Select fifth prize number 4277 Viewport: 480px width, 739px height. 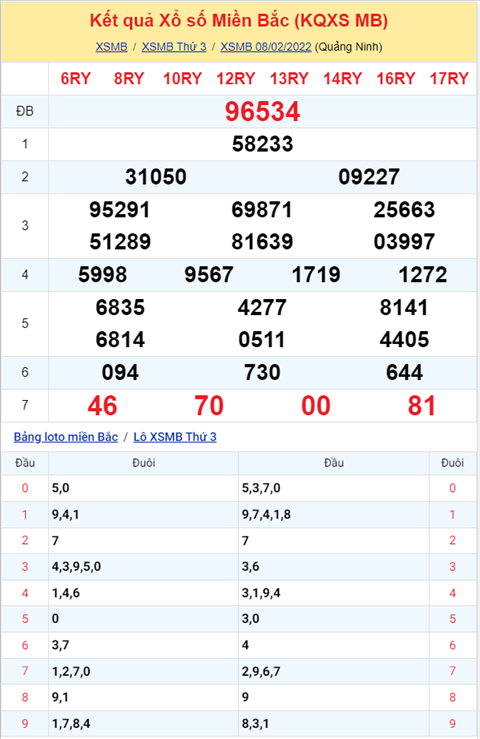point(262,308)
